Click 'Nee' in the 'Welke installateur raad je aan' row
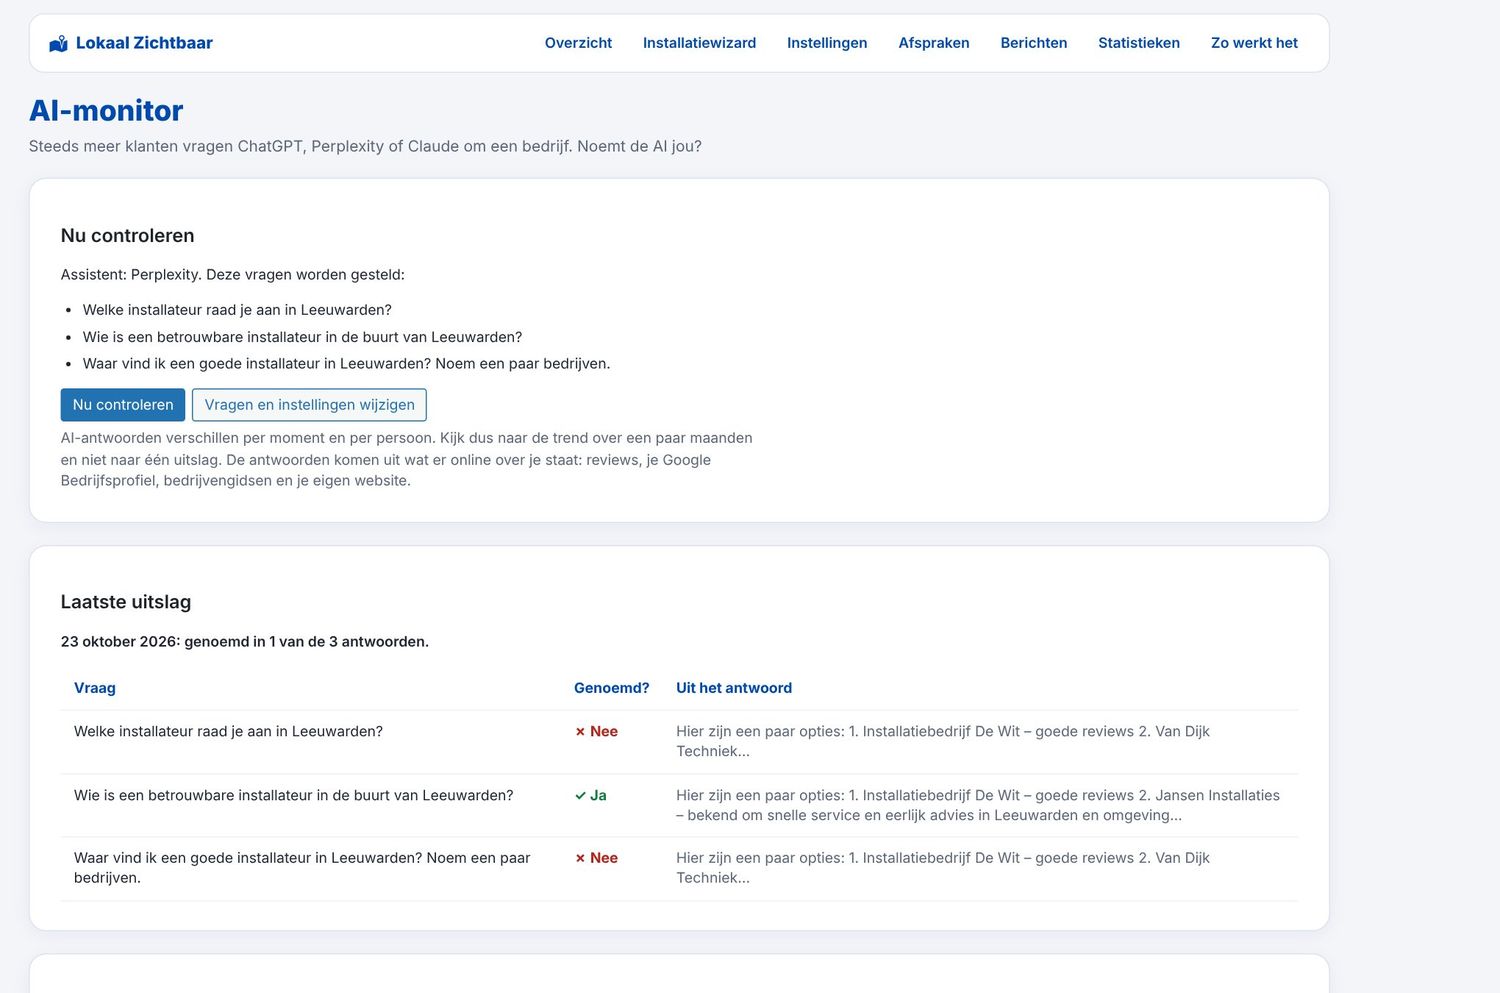 596,732
